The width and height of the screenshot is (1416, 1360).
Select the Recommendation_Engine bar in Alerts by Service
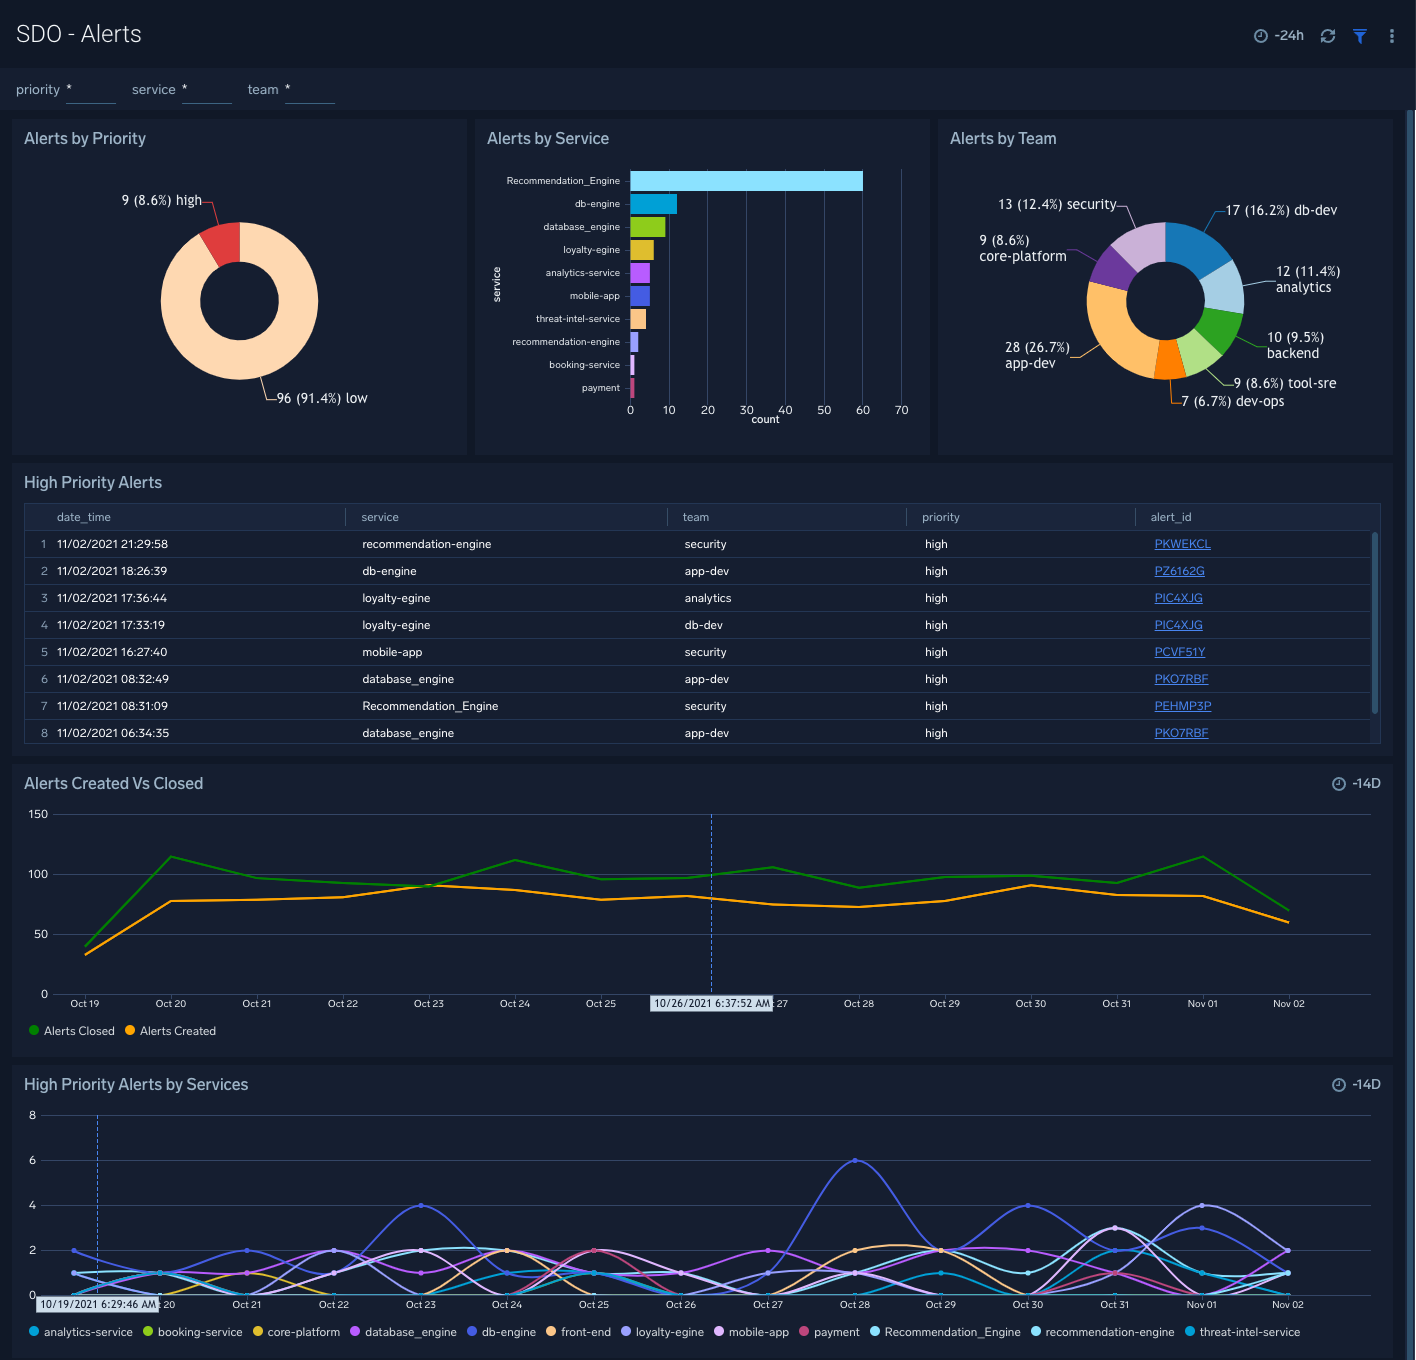(x=745, y=181)
